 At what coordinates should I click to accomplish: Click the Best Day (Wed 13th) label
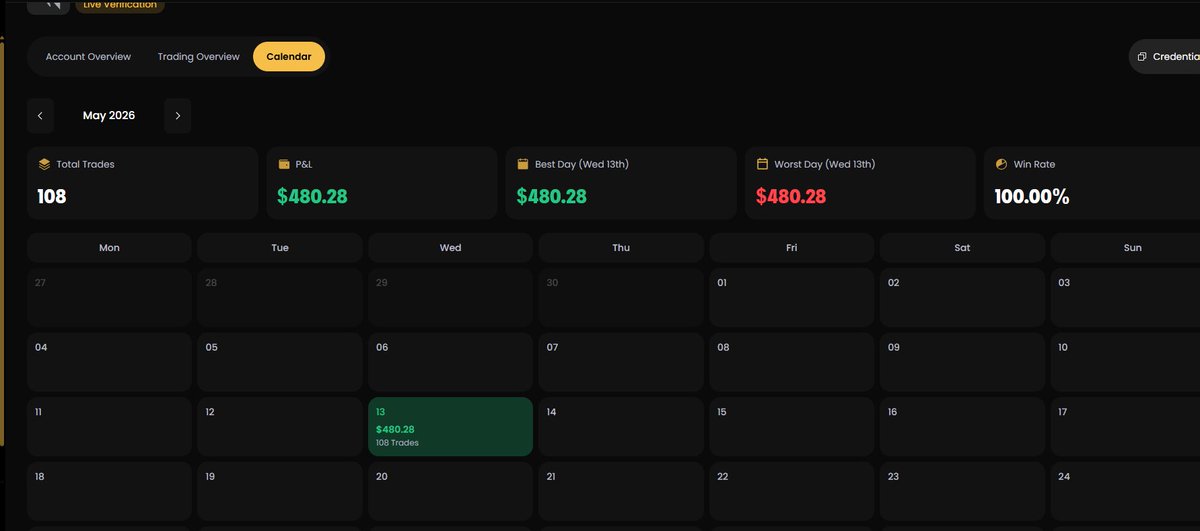(x=582, y=164)
